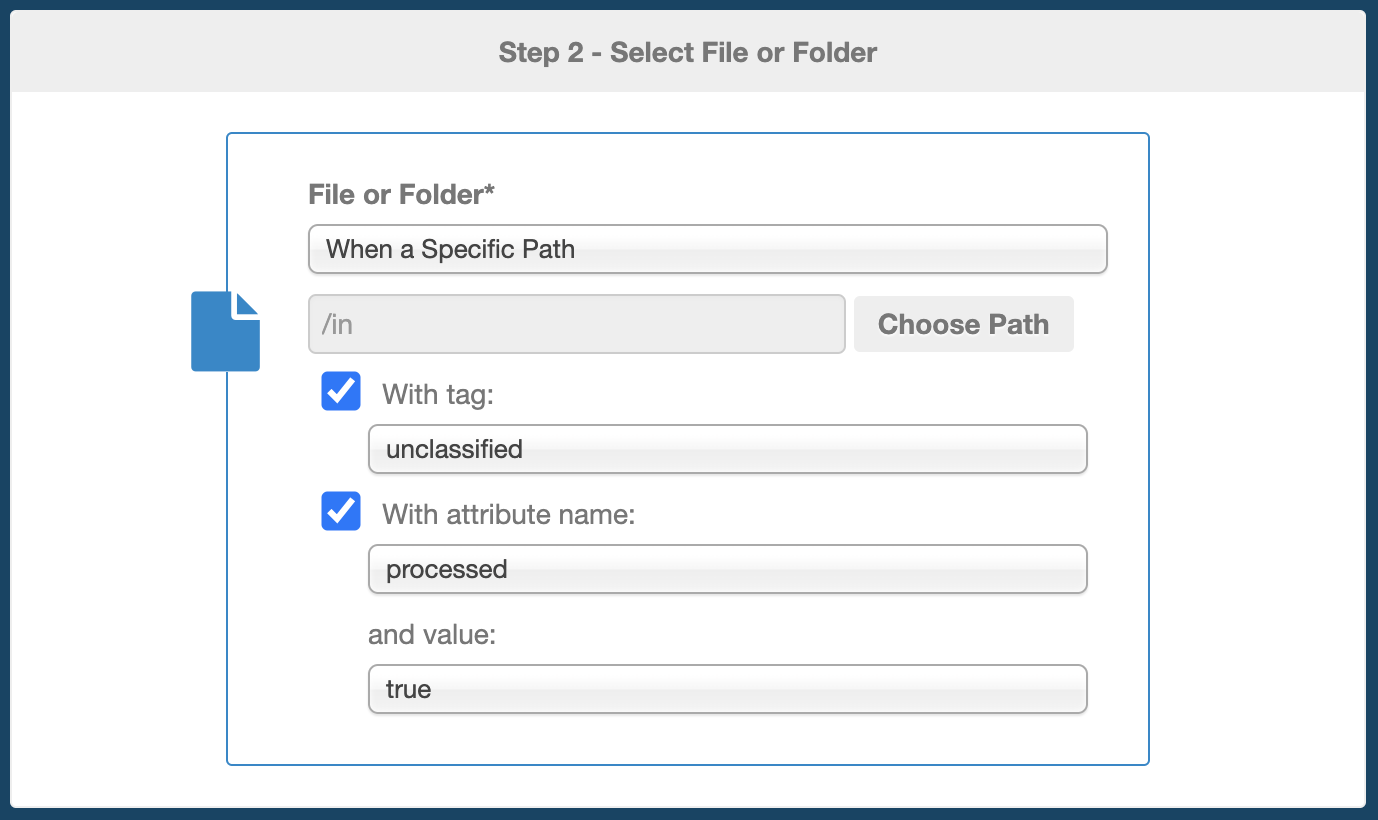Image resolution: width=1378 pixels, height=820 pixels.
Task: Click the gray header bar beside the title
Action: (1120, 52)
